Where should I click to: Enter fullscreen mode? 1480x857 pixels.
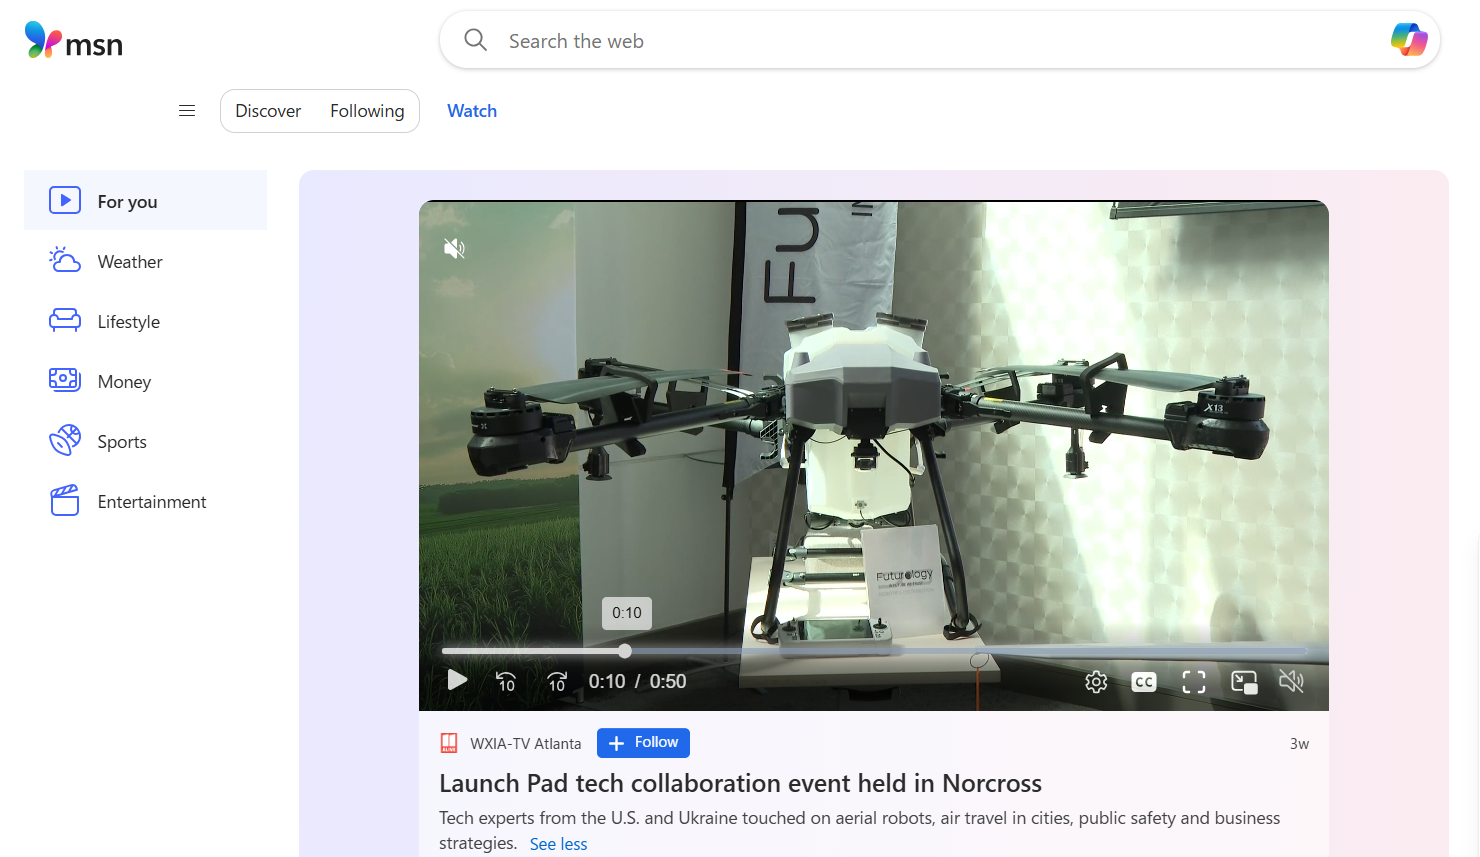(1194, 682)
